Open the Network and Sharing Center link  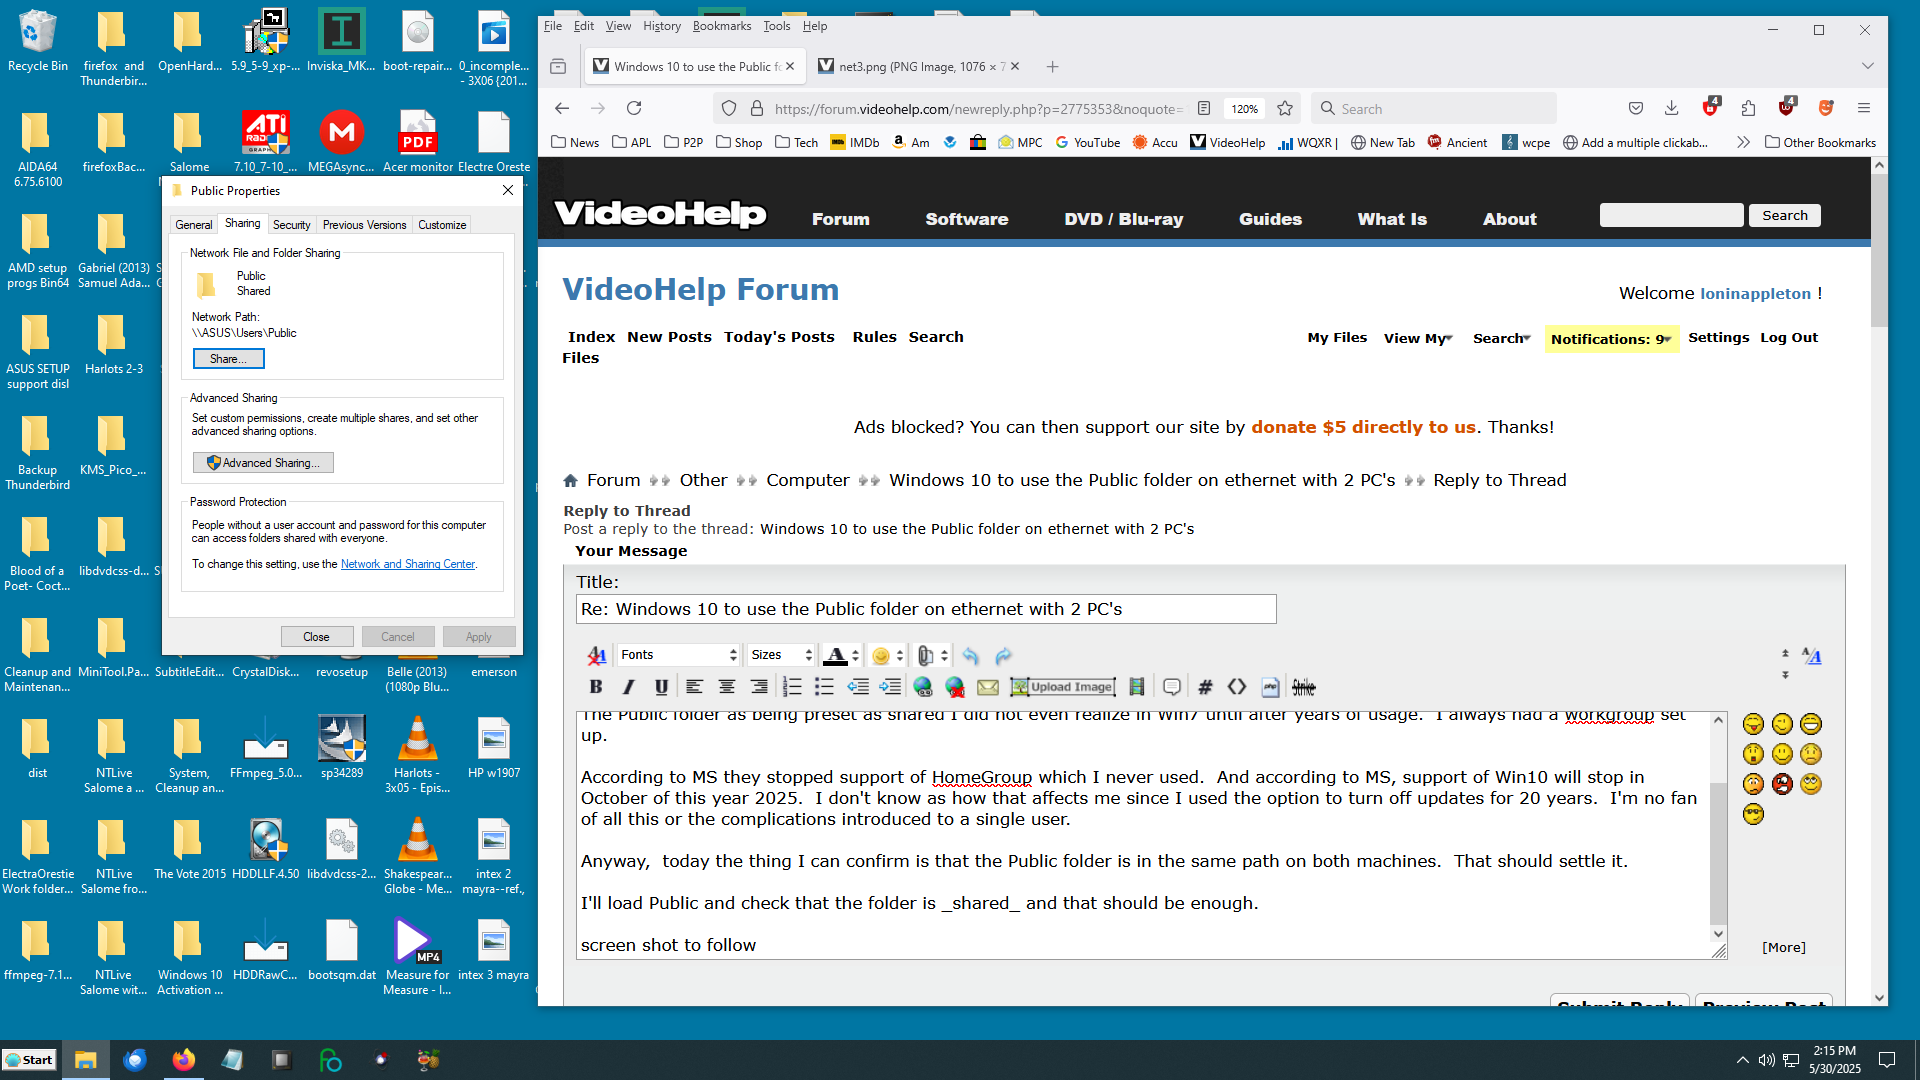[x=408, y=564]
